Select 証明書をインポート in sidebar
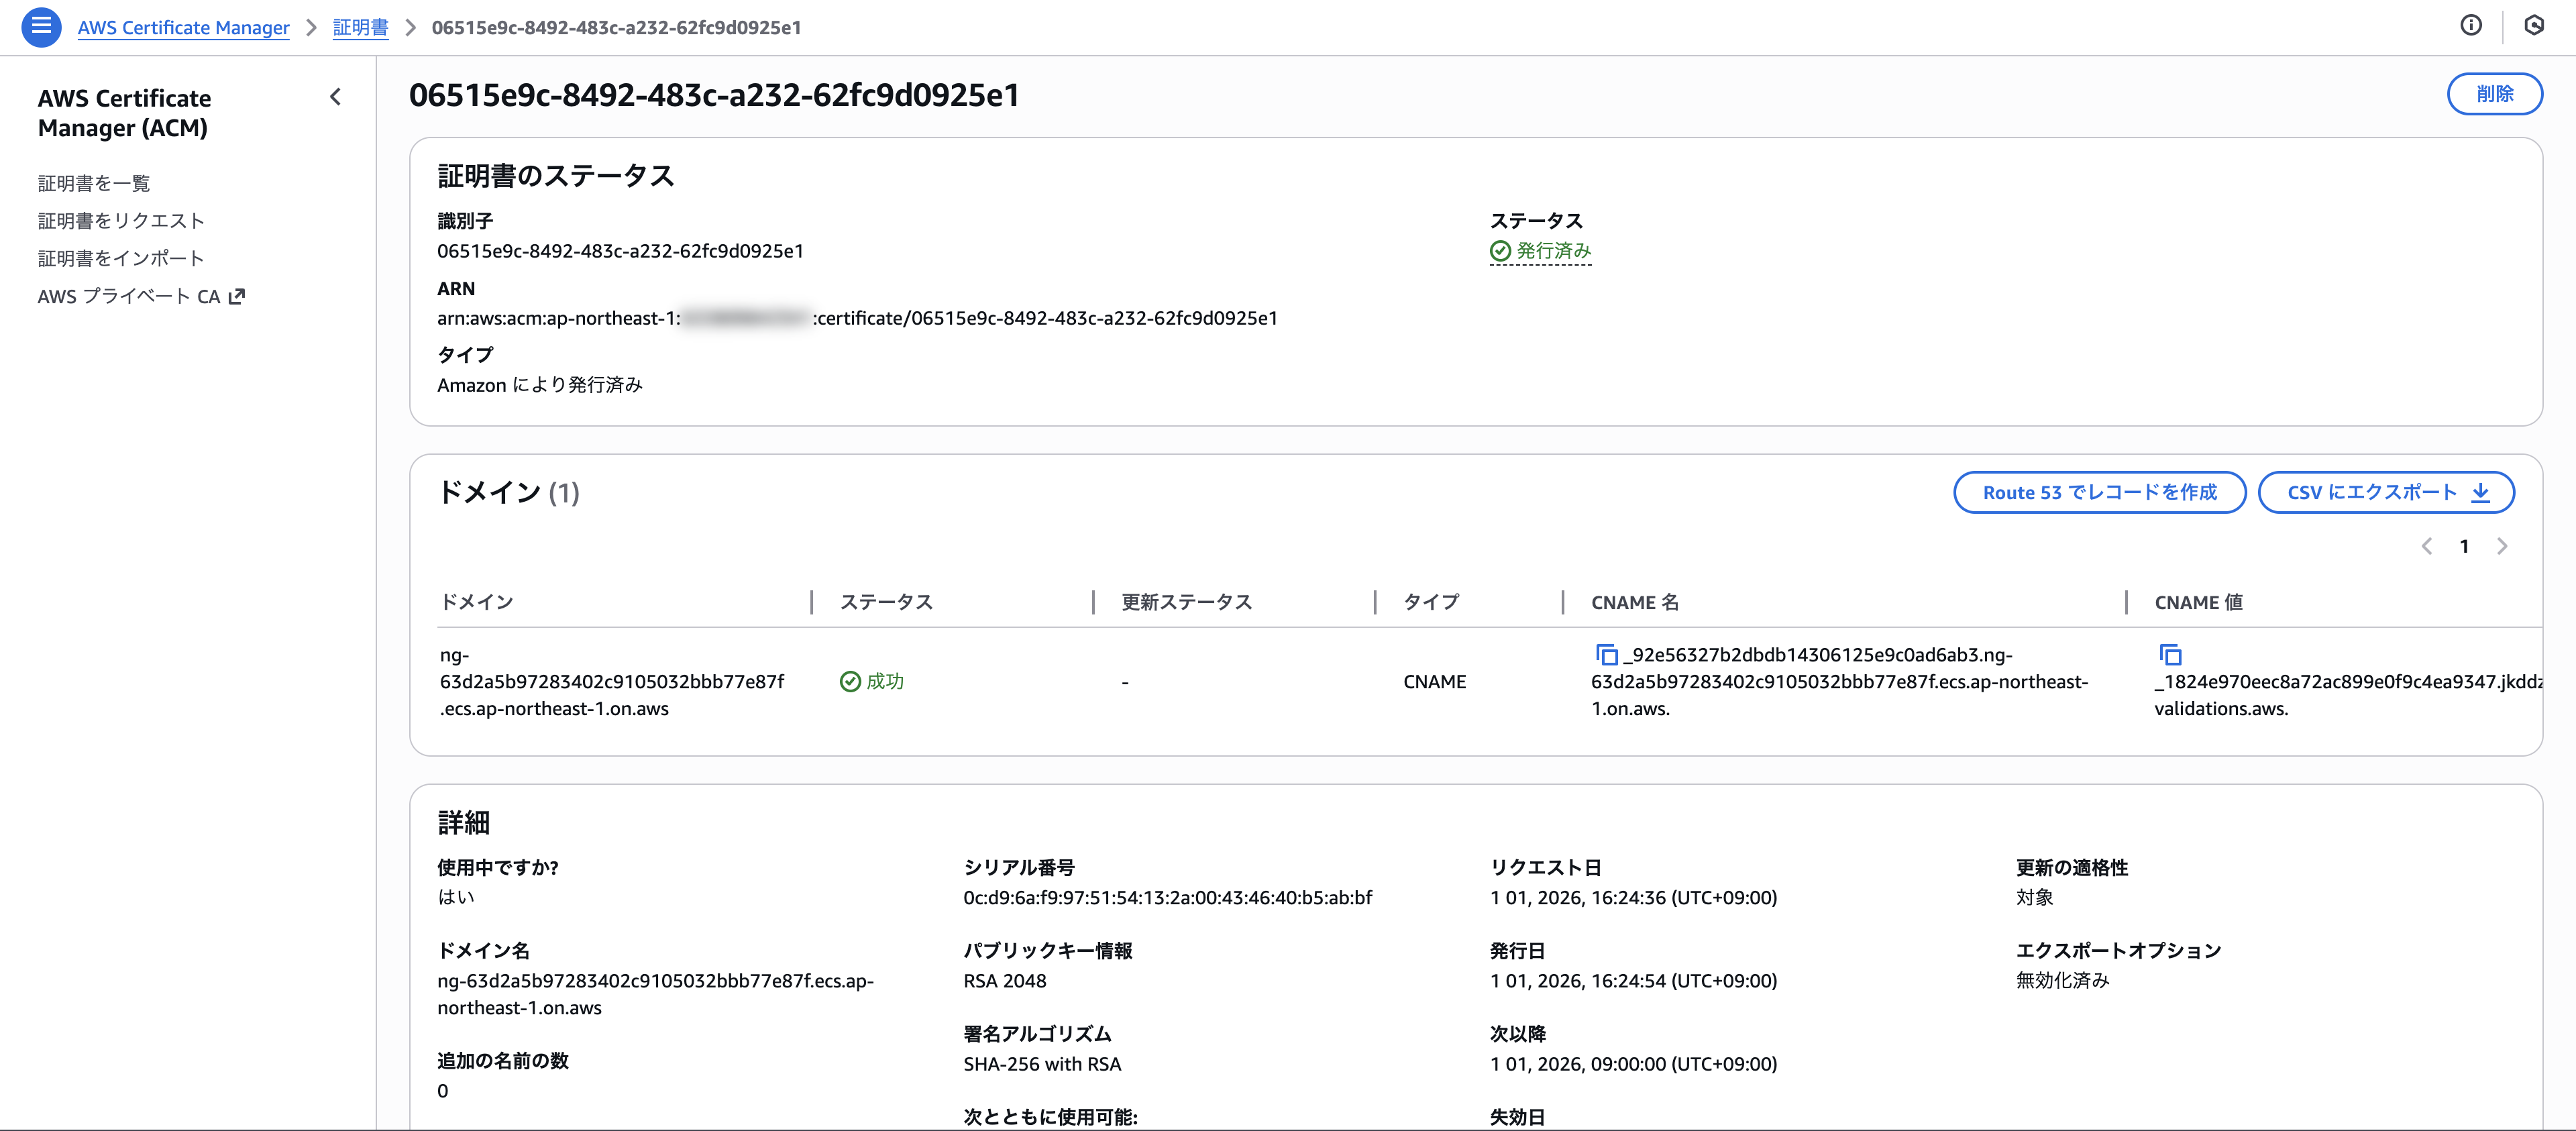This screenshot has width=2576, height=1131. coord(121,259)
